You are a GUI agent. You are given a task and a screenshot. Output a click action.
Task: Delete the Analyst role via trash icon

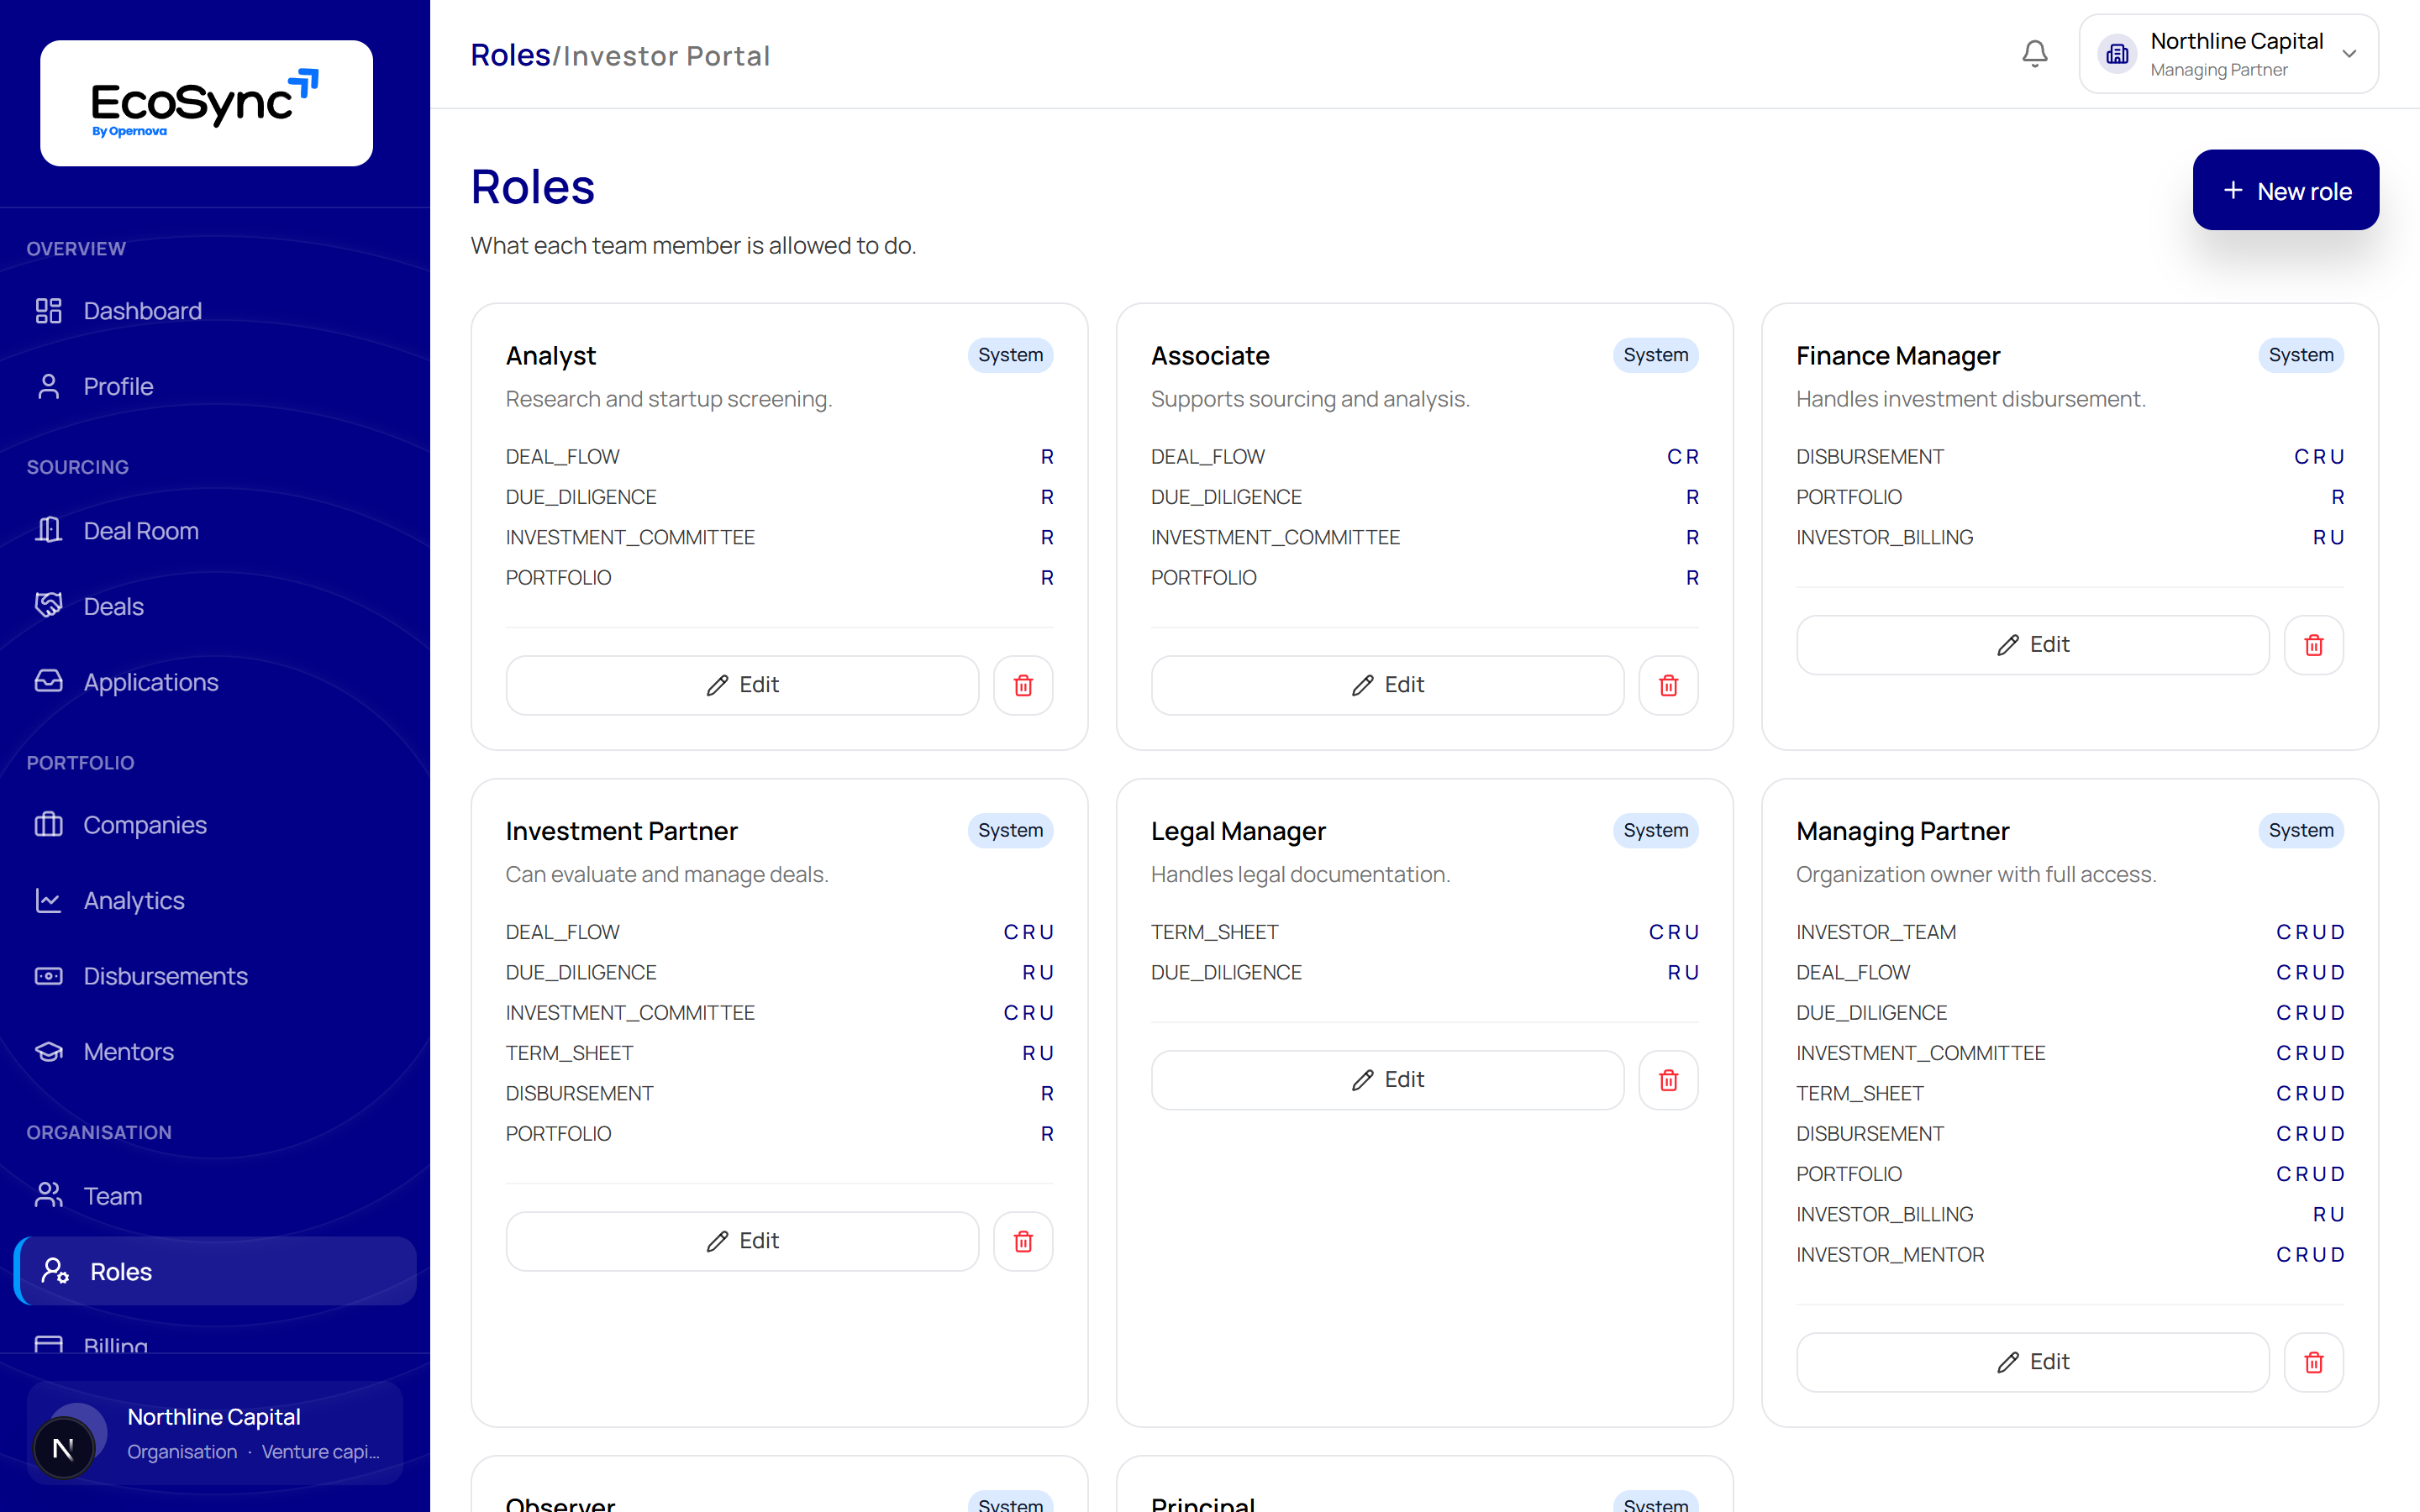(x=1023, y=685)
